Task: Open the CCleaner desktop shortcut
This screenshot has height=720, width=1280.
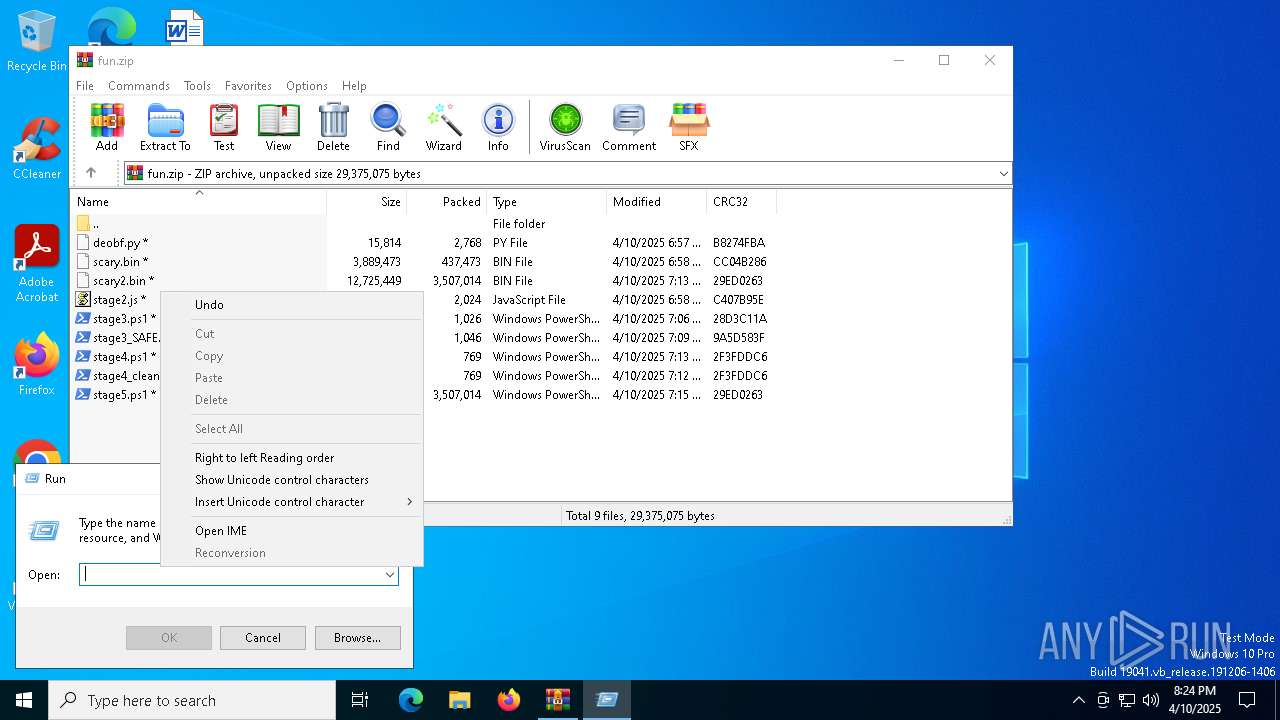Action: click(x=37, y=150)
